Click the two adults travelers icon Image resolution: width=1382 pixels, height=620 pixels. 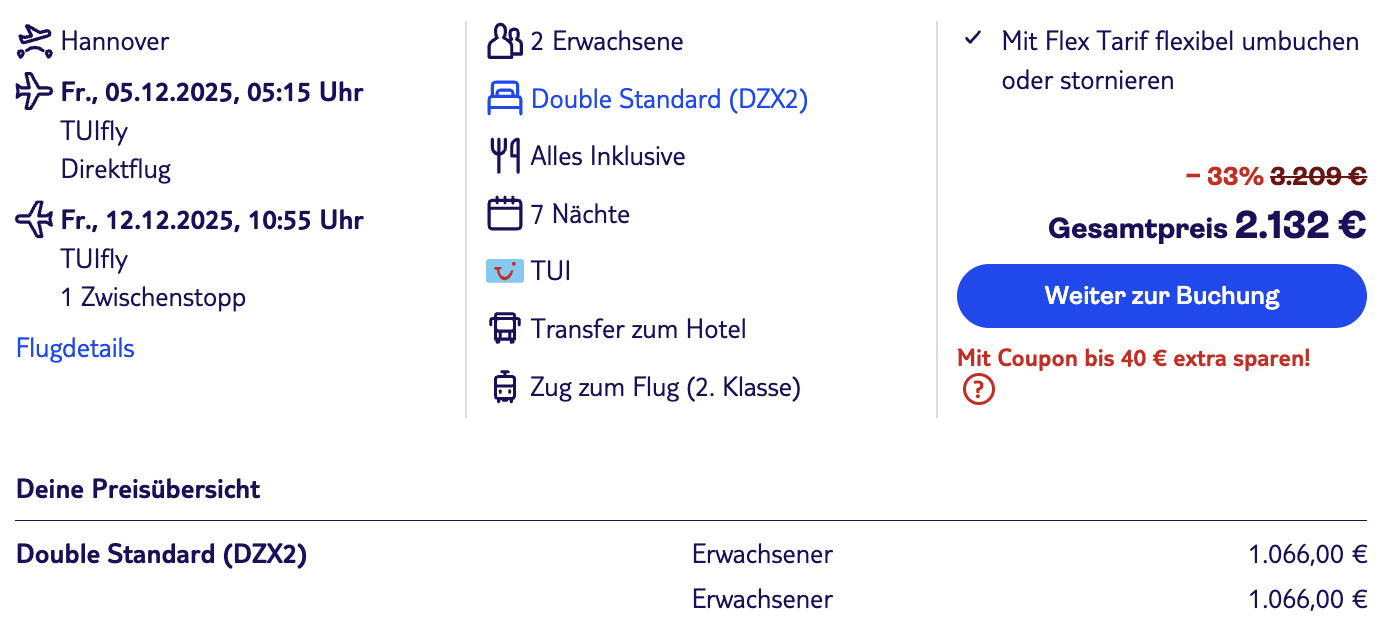[505, 42]
